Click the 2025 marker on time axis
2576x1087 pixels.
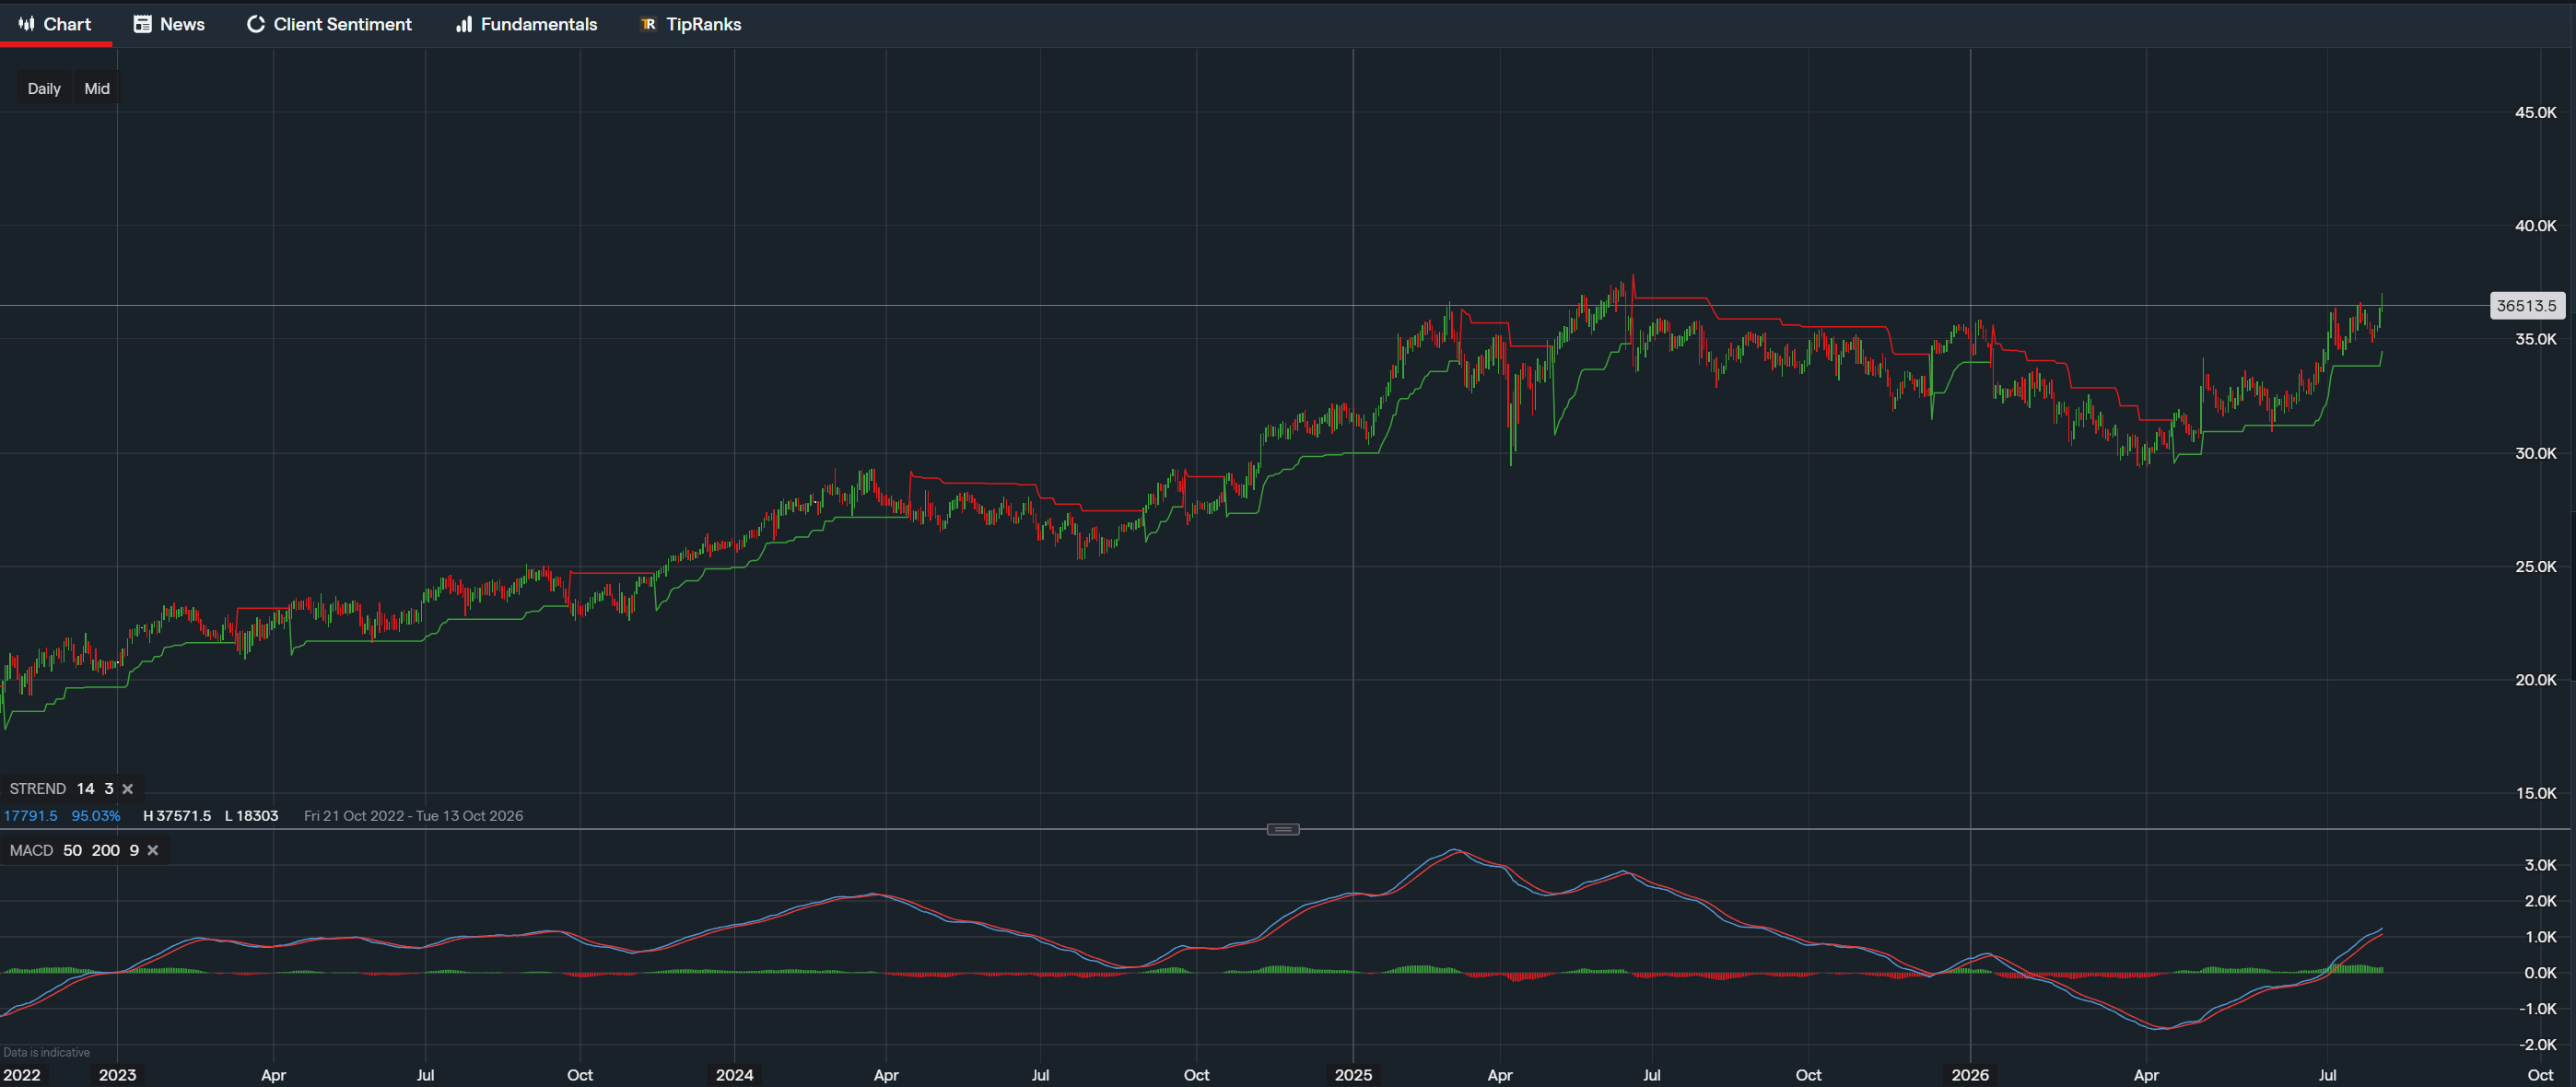coord(1353,1075)
